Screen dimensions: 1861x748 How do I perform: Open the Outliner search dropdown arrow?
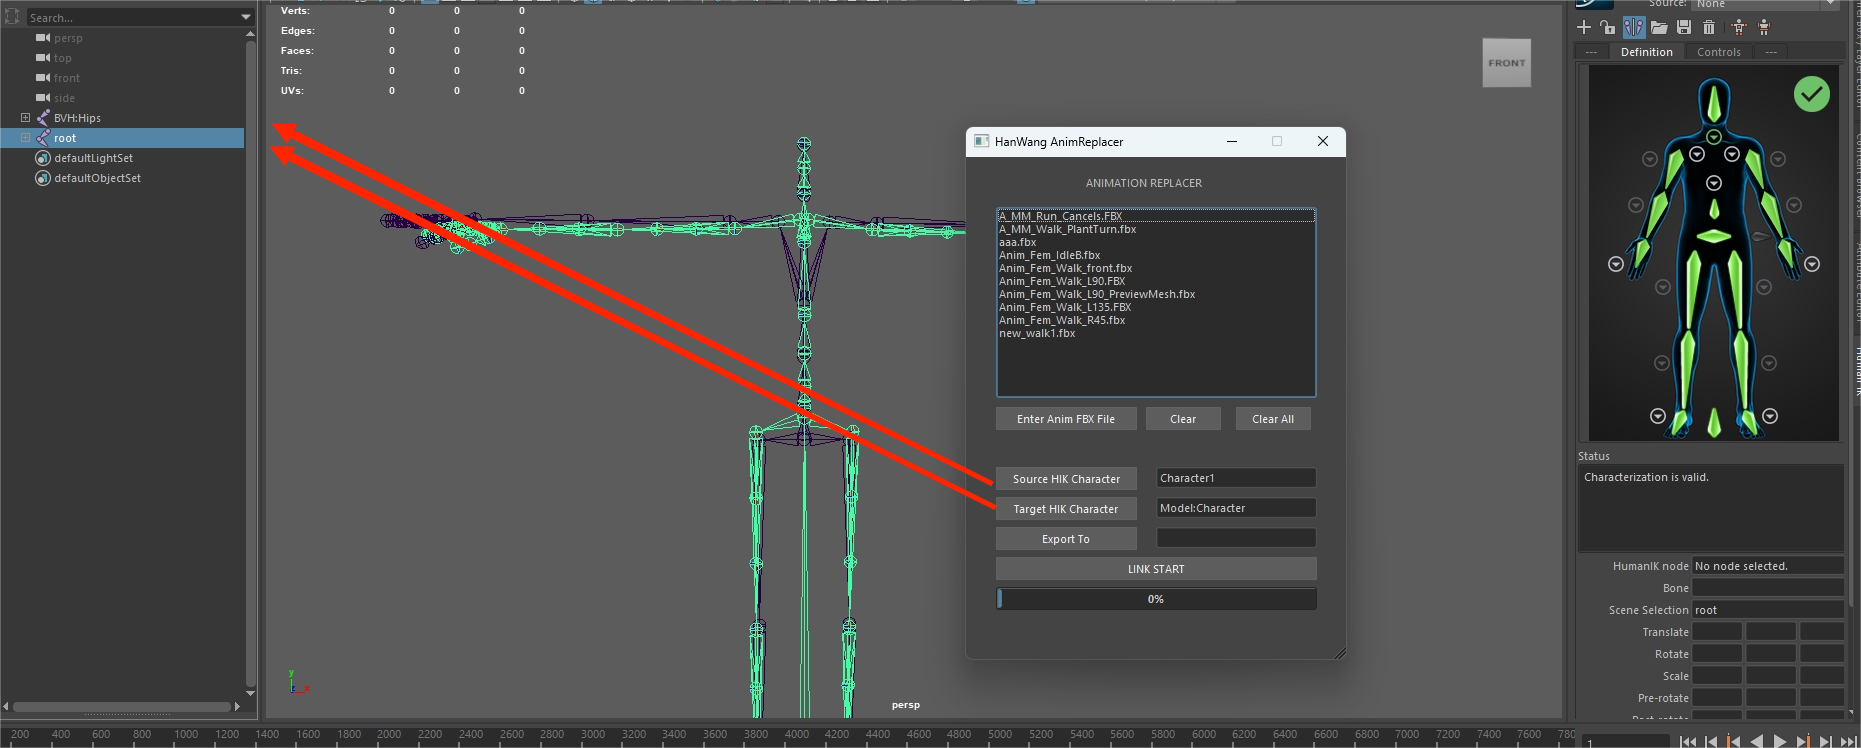[246, 17]
